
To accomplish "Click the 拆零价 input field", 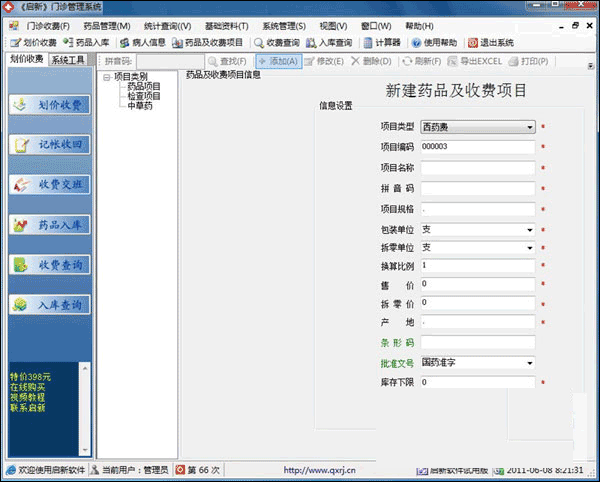I will (478, 303).
